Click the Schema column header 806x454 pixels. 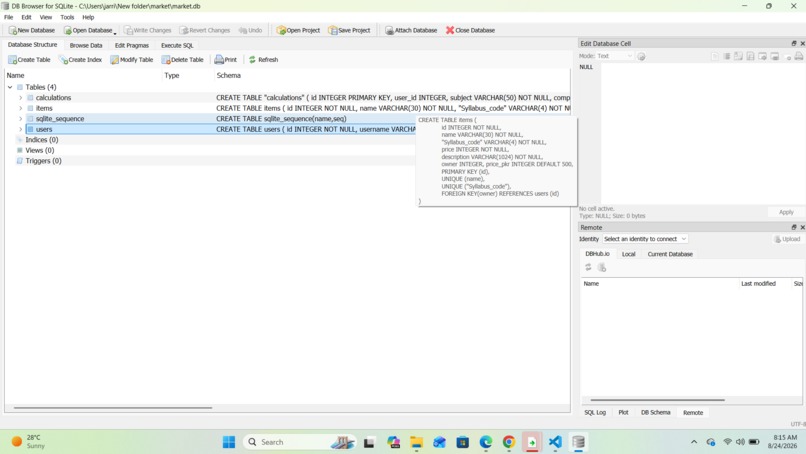click(392, 75)
